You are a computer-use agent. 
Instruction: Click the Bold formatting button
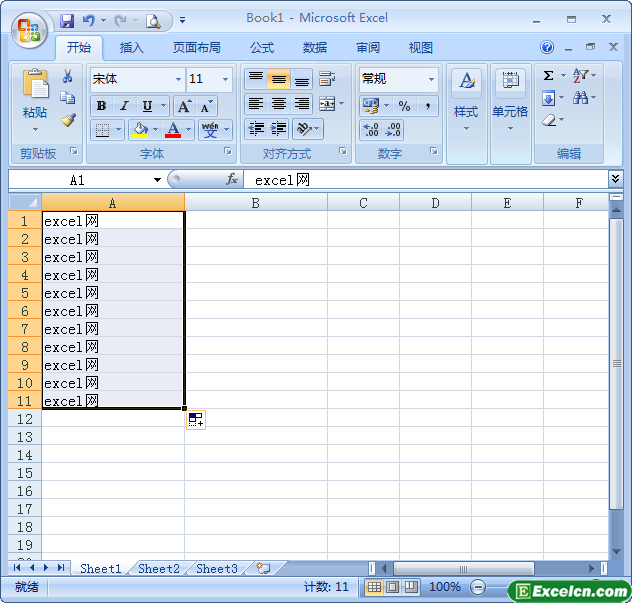coord(101,106)
